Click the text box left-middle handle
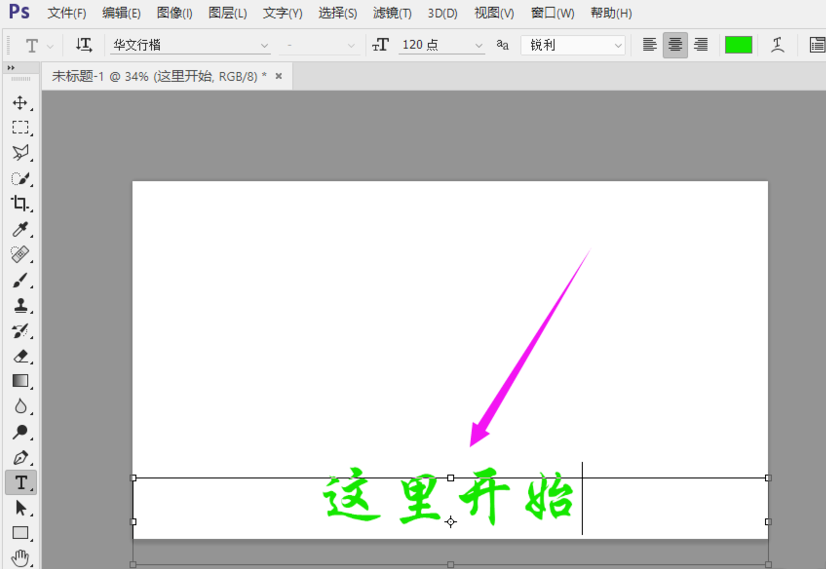This screenshot has height=569, width=826. click(133, 522)
